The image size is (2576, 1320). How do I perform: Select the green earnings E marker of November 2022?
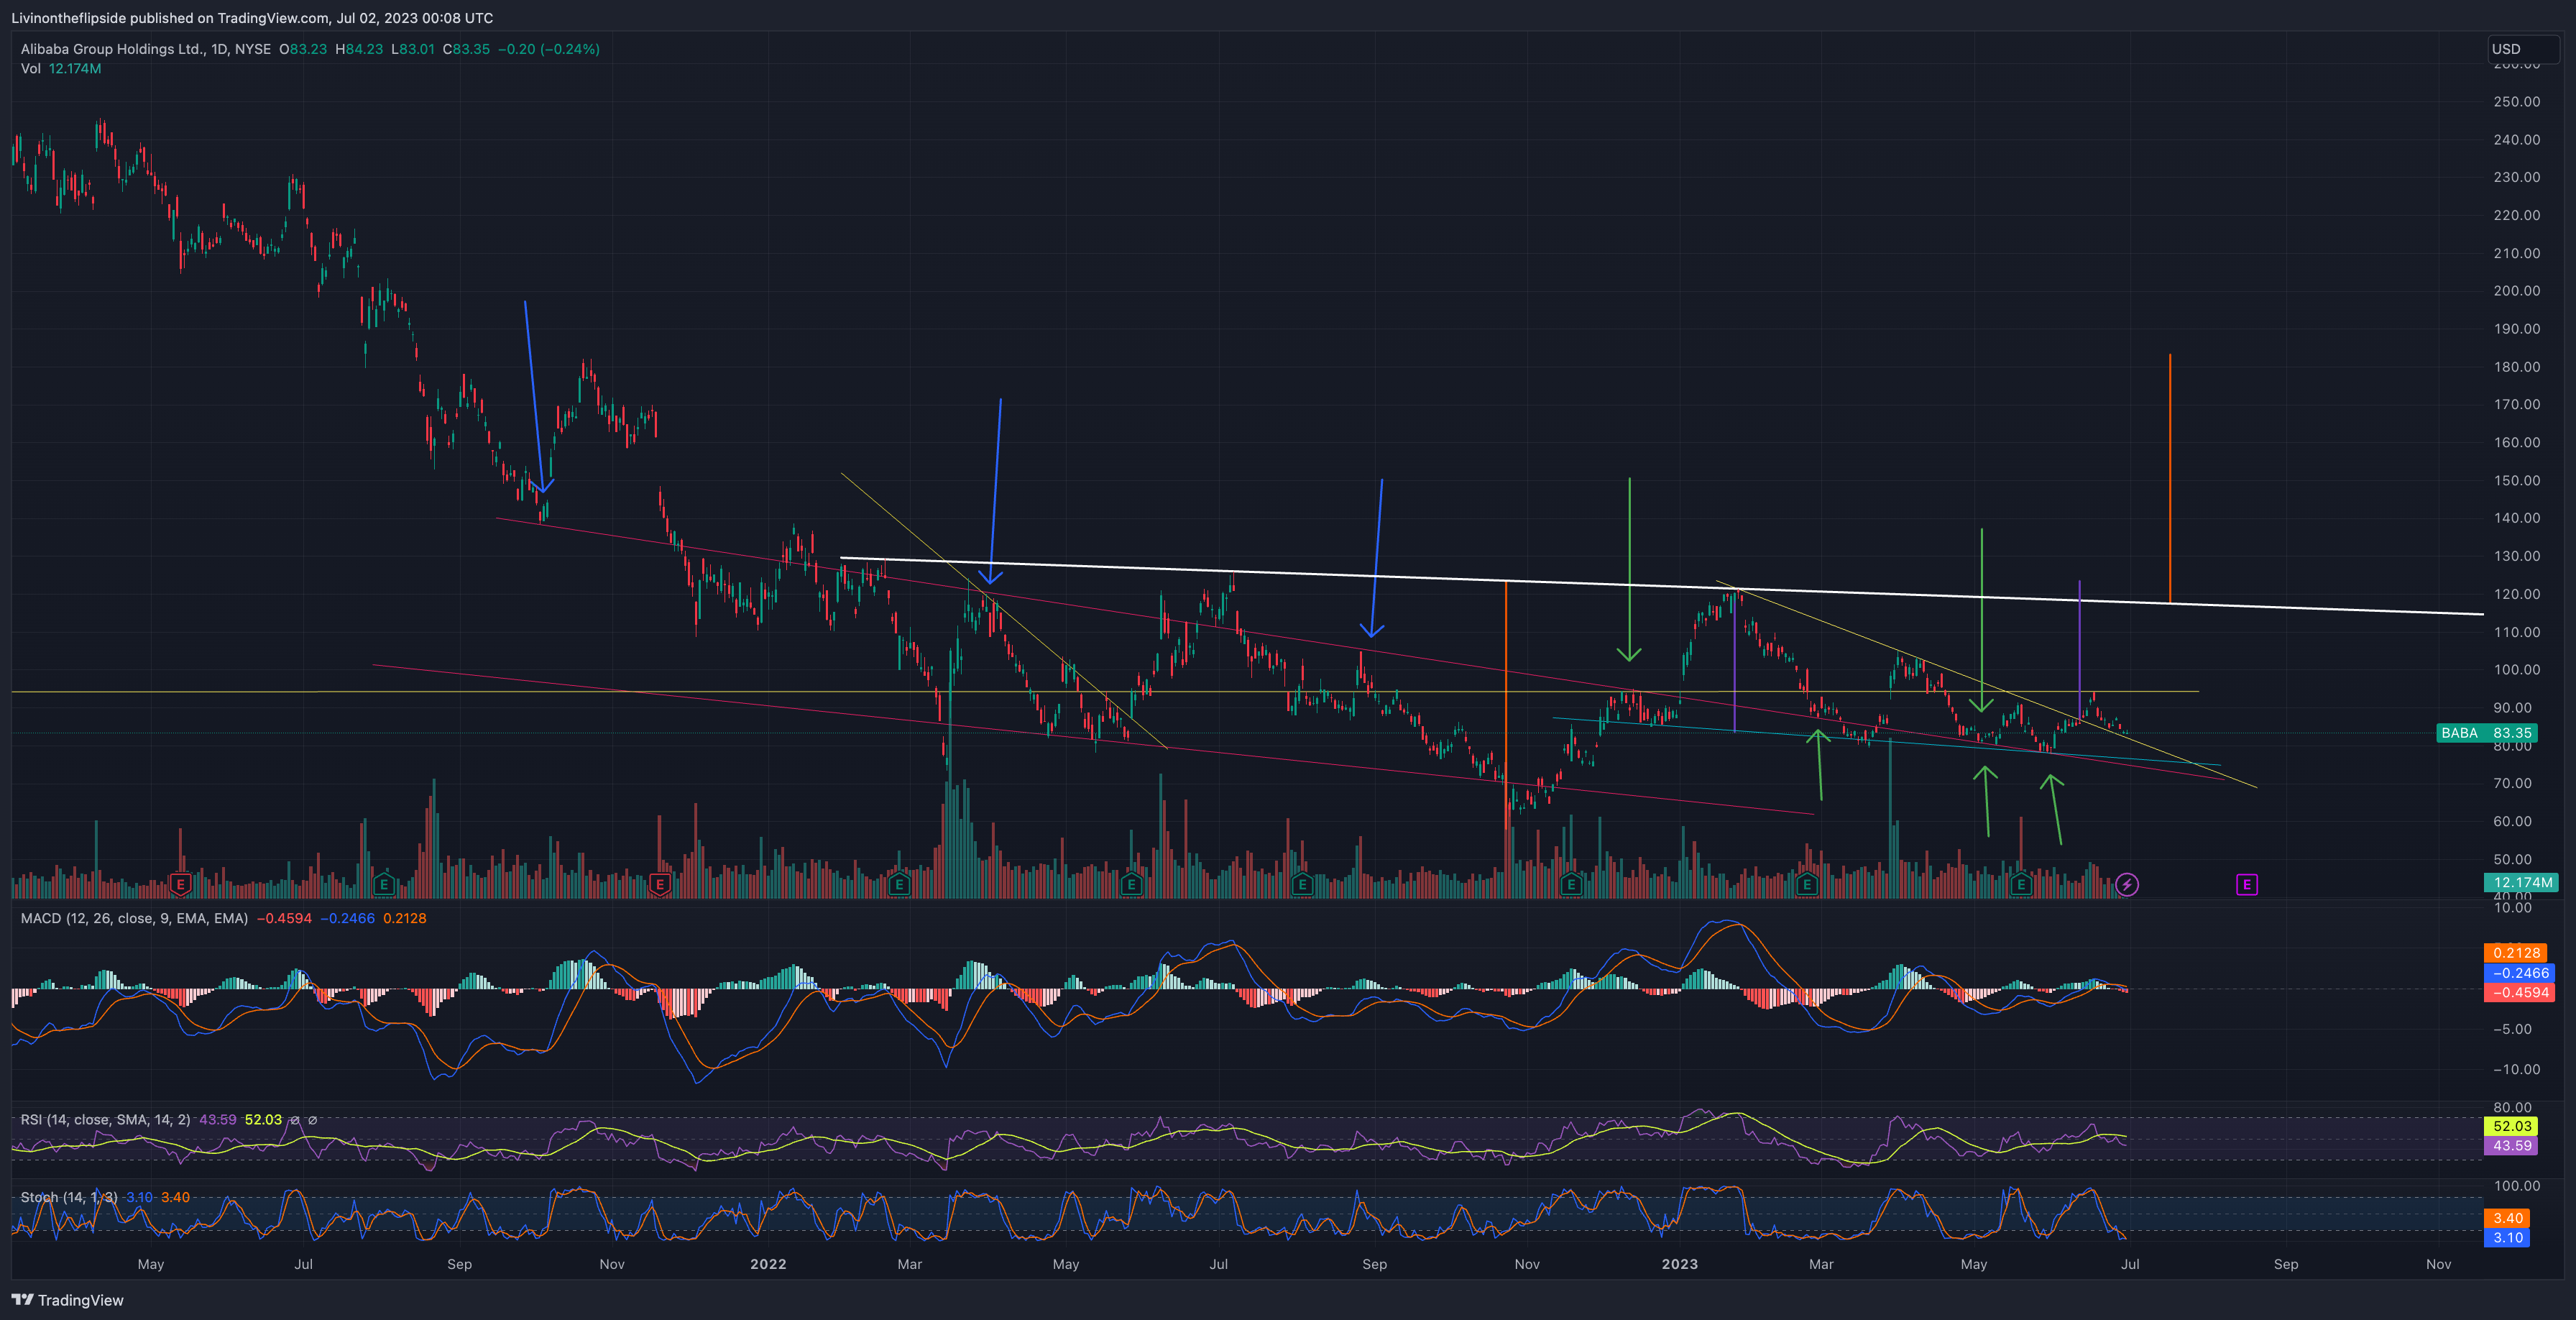[1571, 884]
